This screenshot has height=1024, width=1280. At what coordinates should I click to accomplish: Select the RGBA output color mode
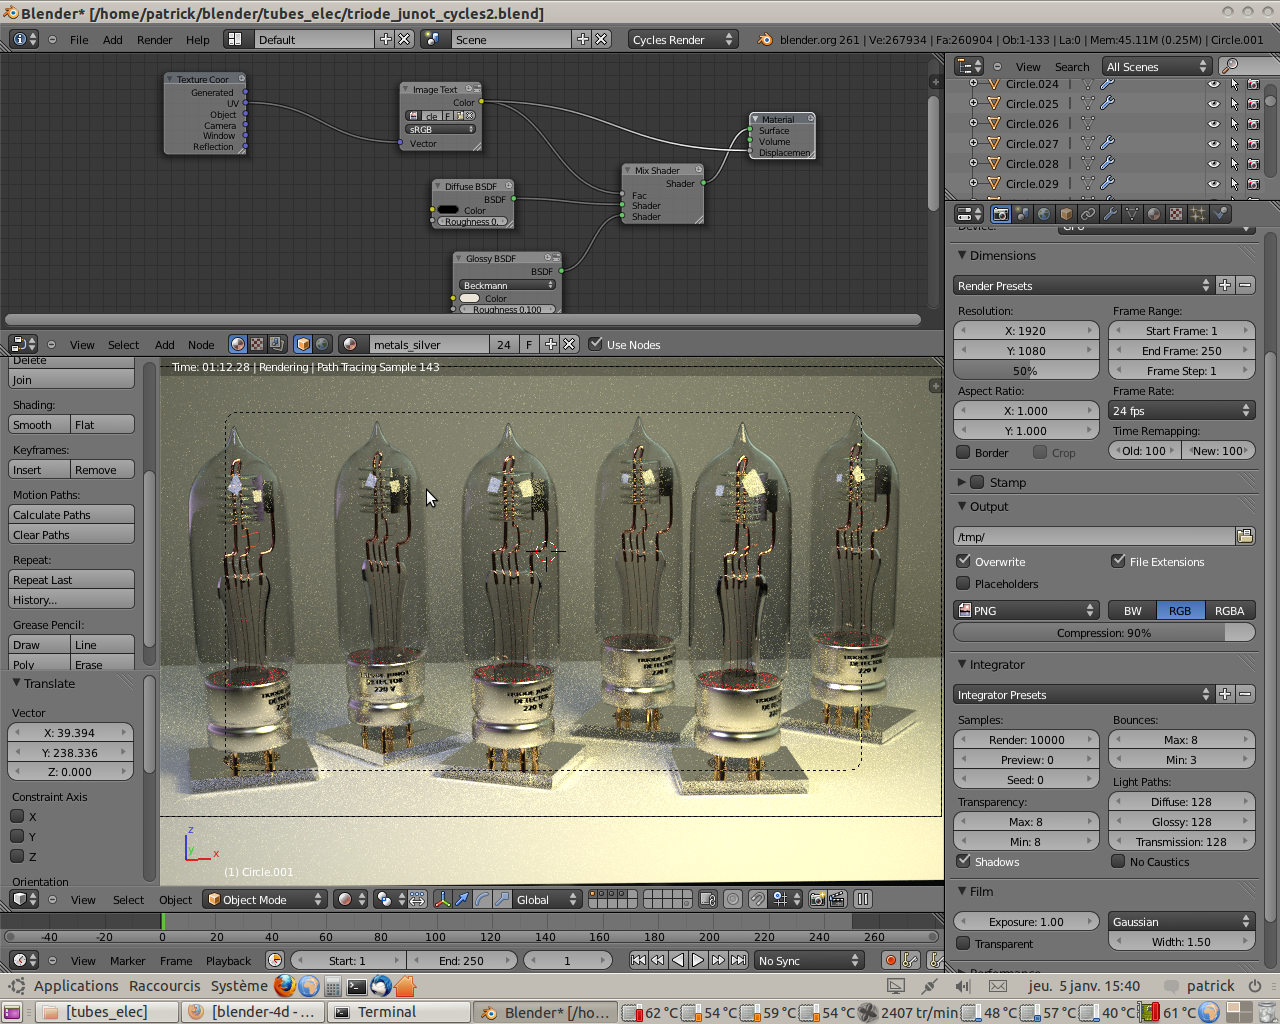click(x=1229, y=610)
